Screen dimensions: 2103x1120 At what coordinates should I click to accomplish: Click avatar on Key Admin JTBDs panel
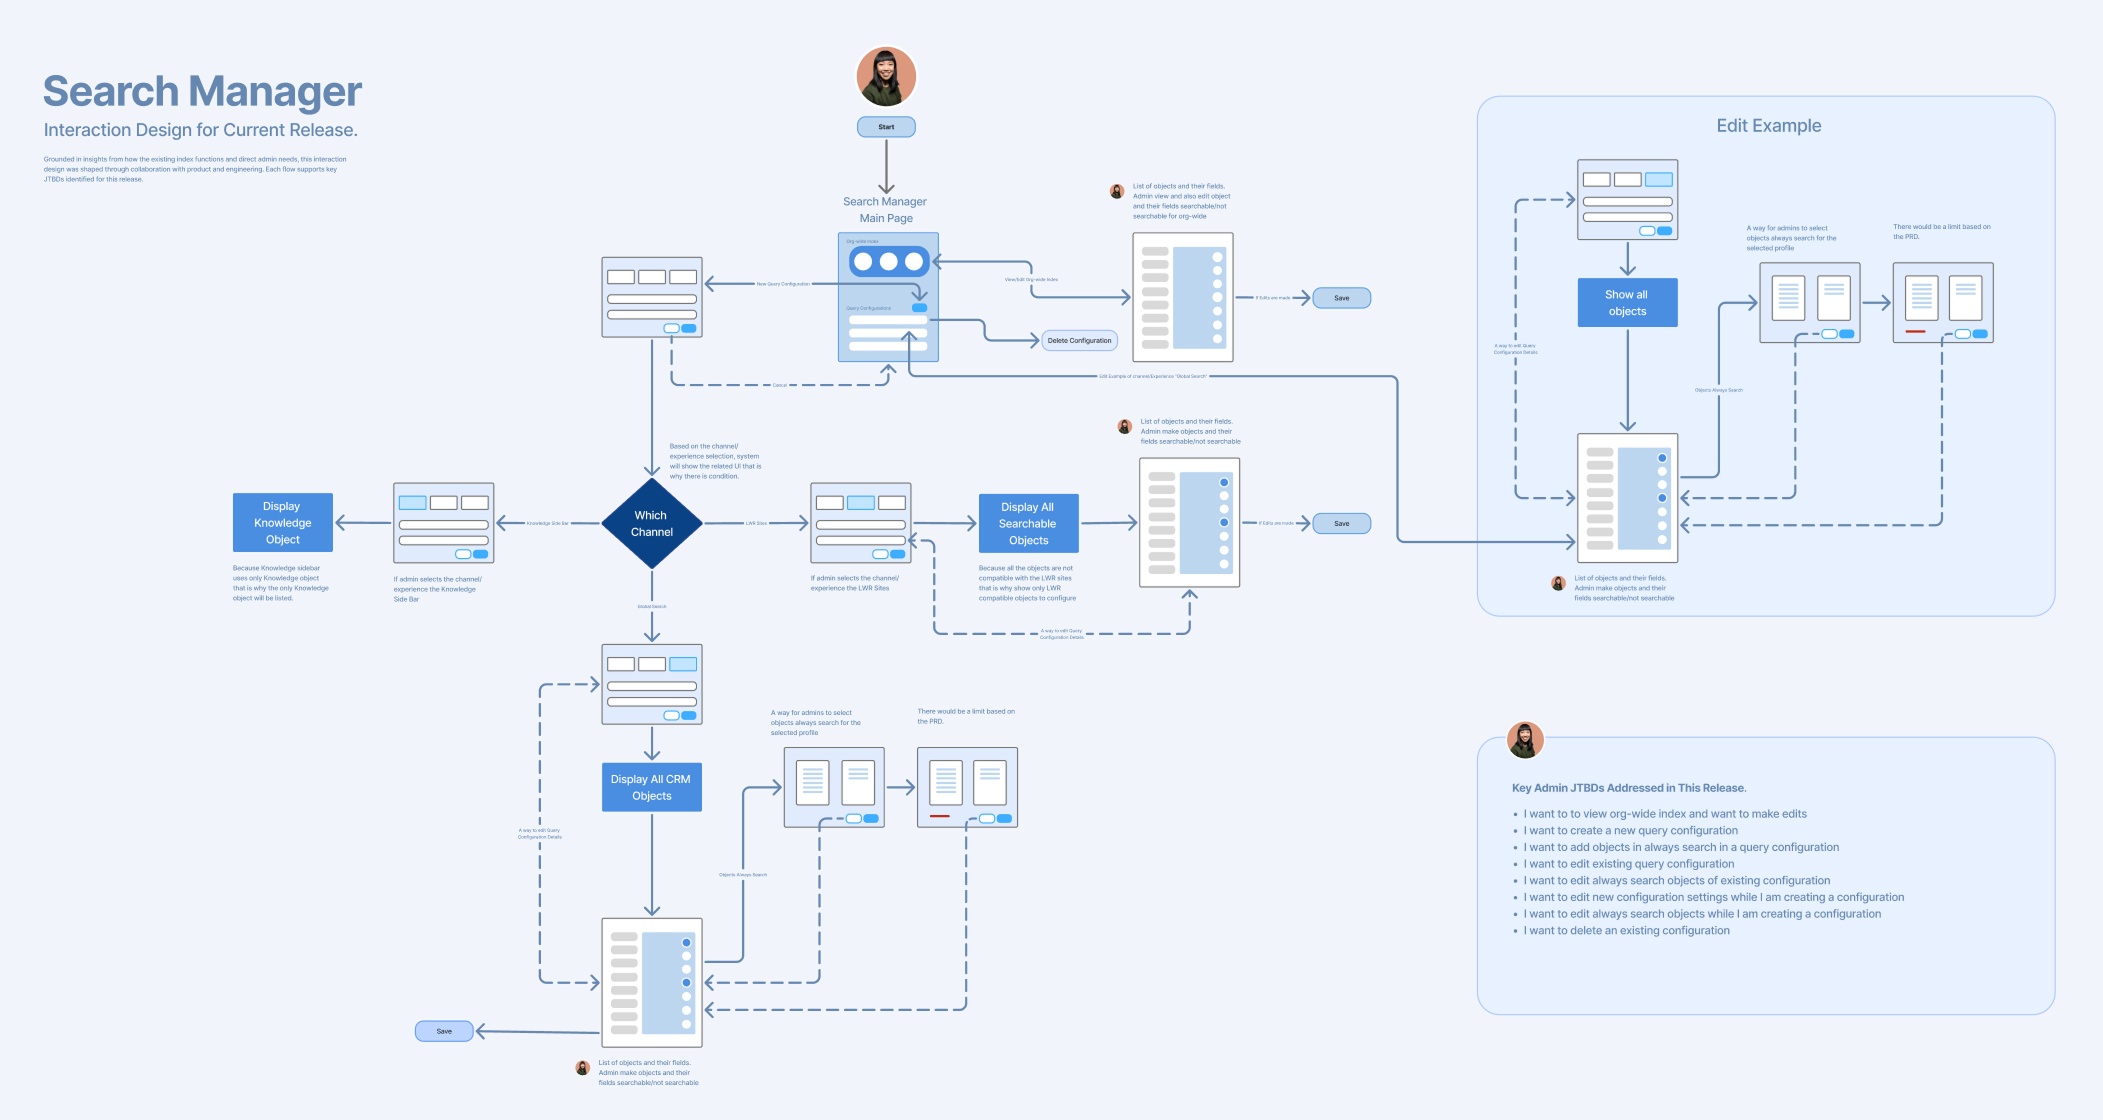(x=1525, y=740)
